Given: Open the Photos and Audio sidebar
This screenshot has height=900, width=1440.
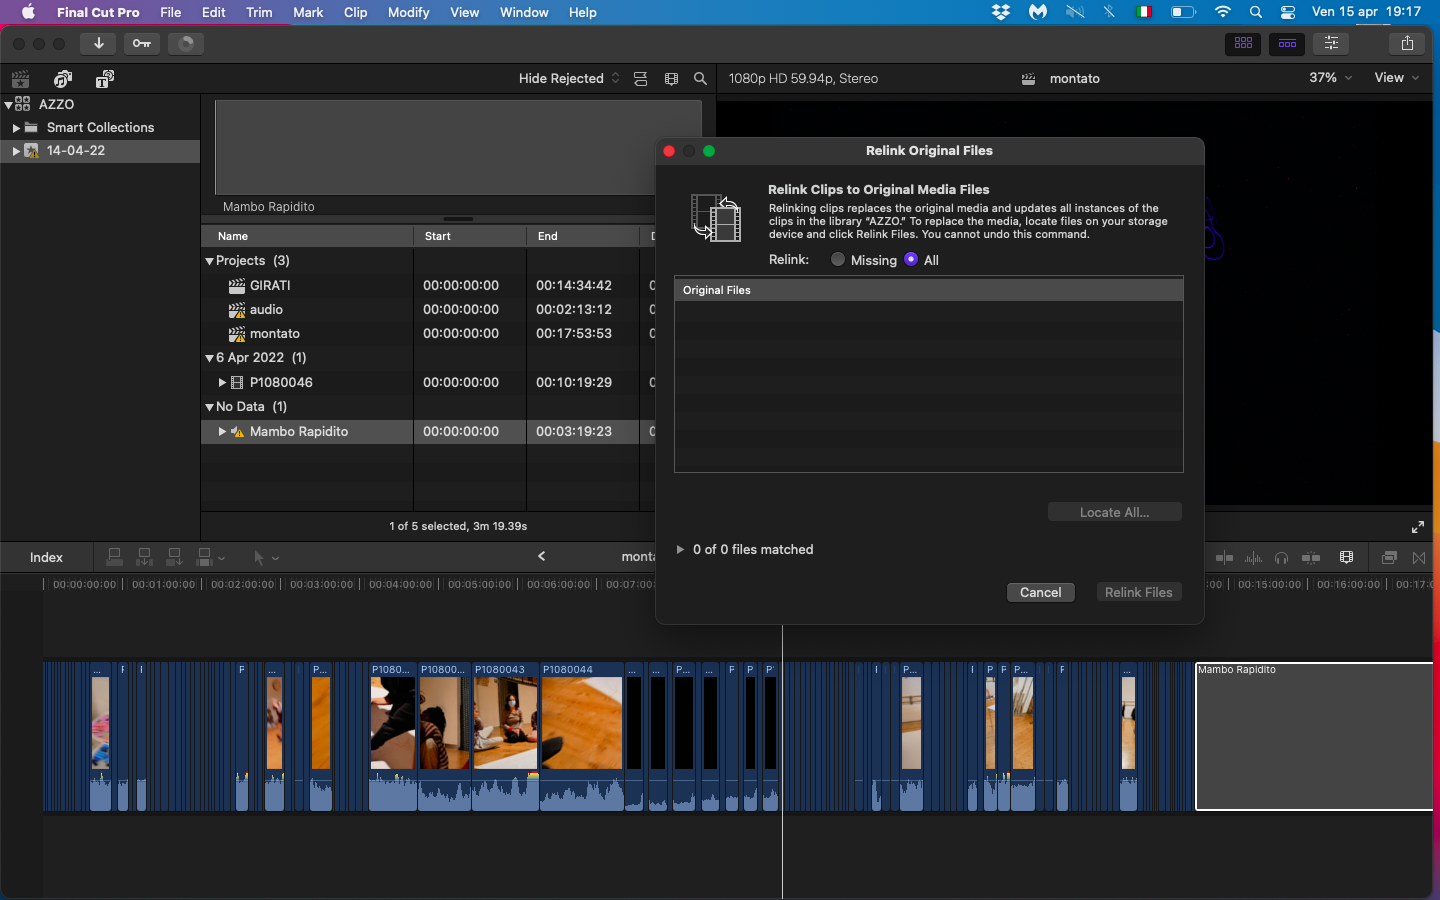Looking at the screenshot, I should [x=63, y=79].
